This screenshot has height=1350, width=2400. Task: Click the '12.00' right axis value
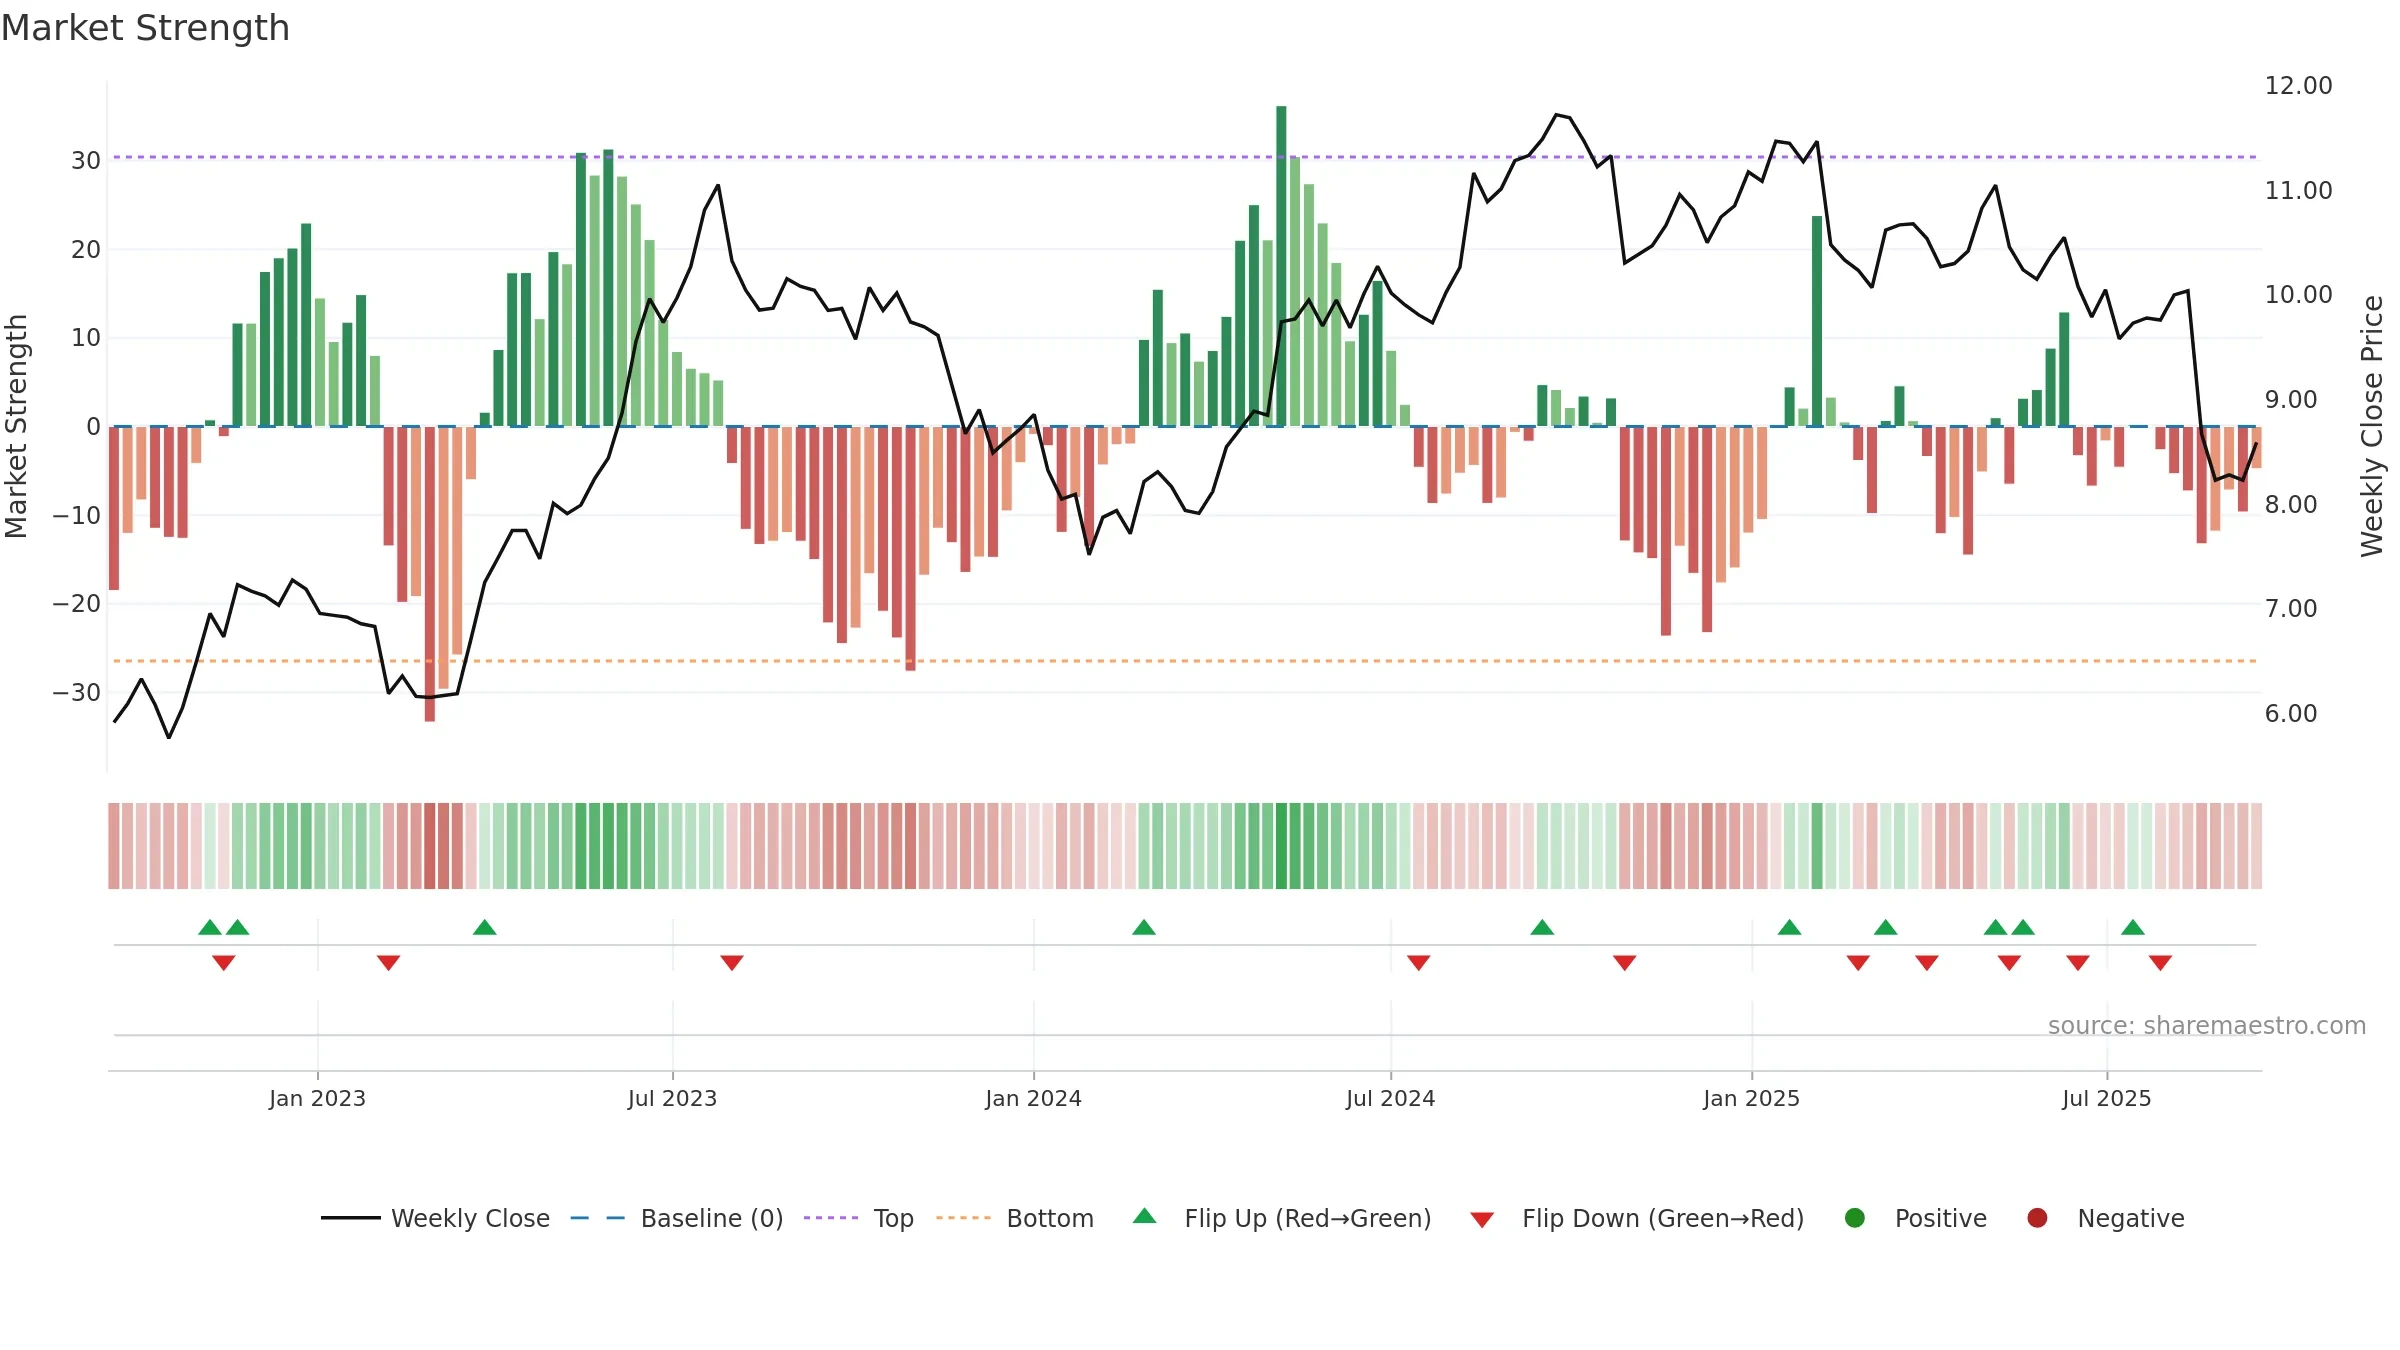(2298, 86)
